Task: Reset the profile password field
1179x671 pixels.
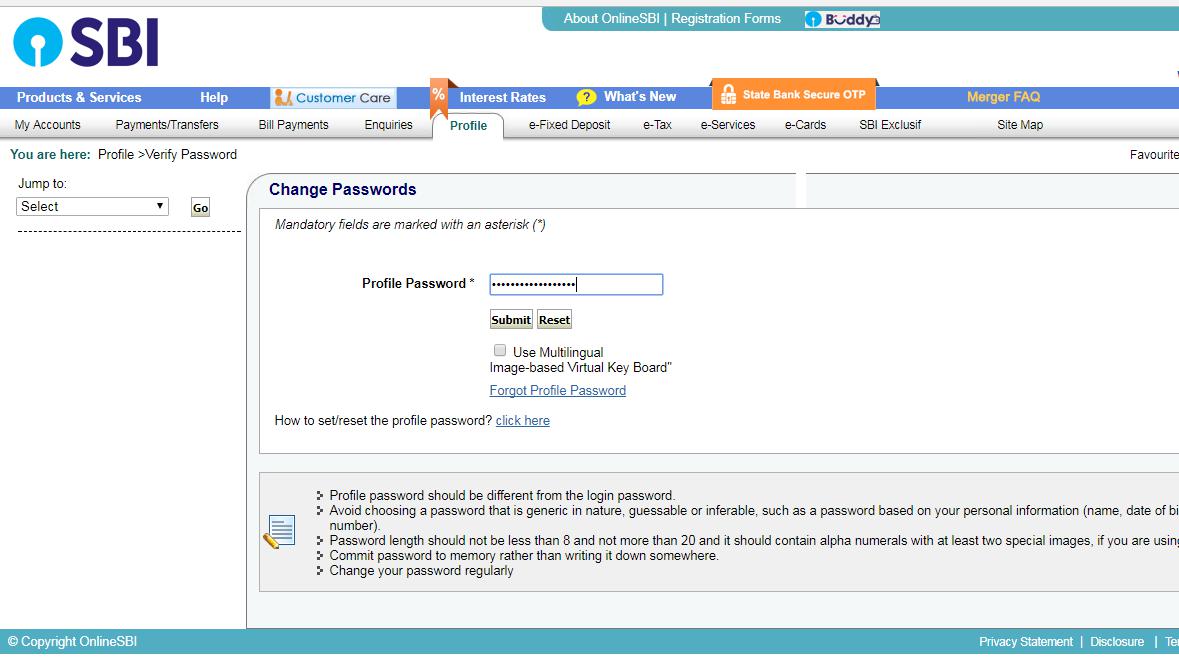Action: [554, 320]
